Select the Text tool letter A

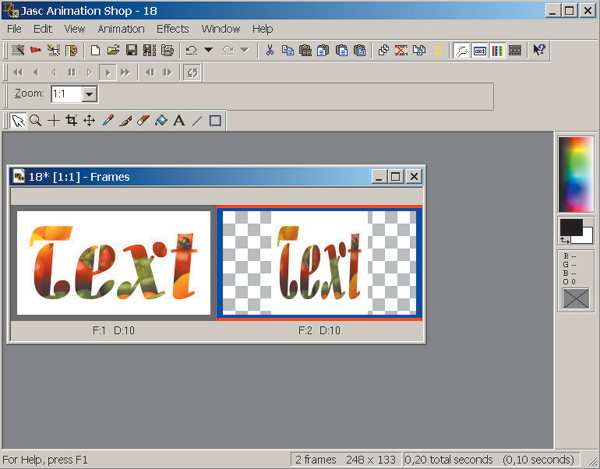(179, 121)
